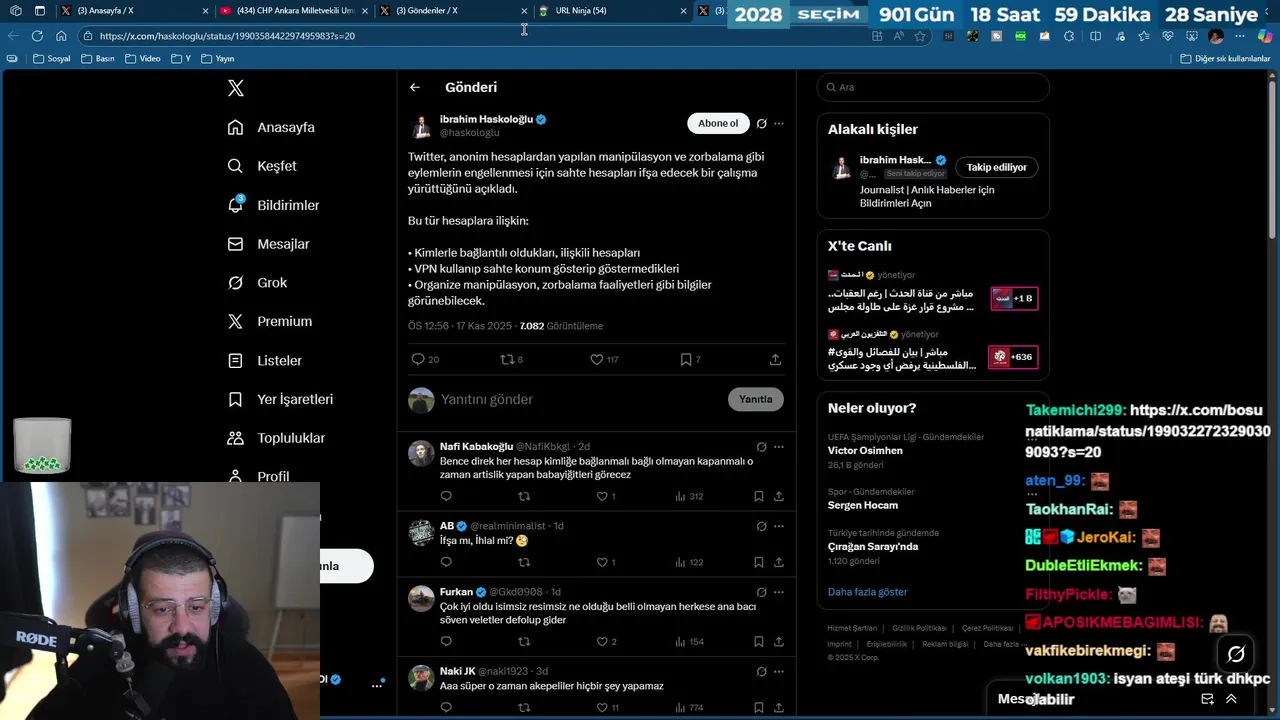Click browser refresh button
The height and width of the screenshot is (720, 1280).
coord(37,36)
